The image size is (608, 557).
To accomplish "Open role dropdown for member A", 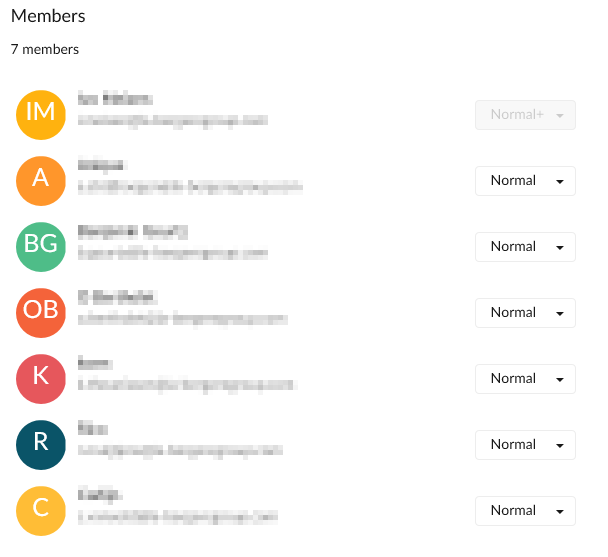I will tap(525, 181).
